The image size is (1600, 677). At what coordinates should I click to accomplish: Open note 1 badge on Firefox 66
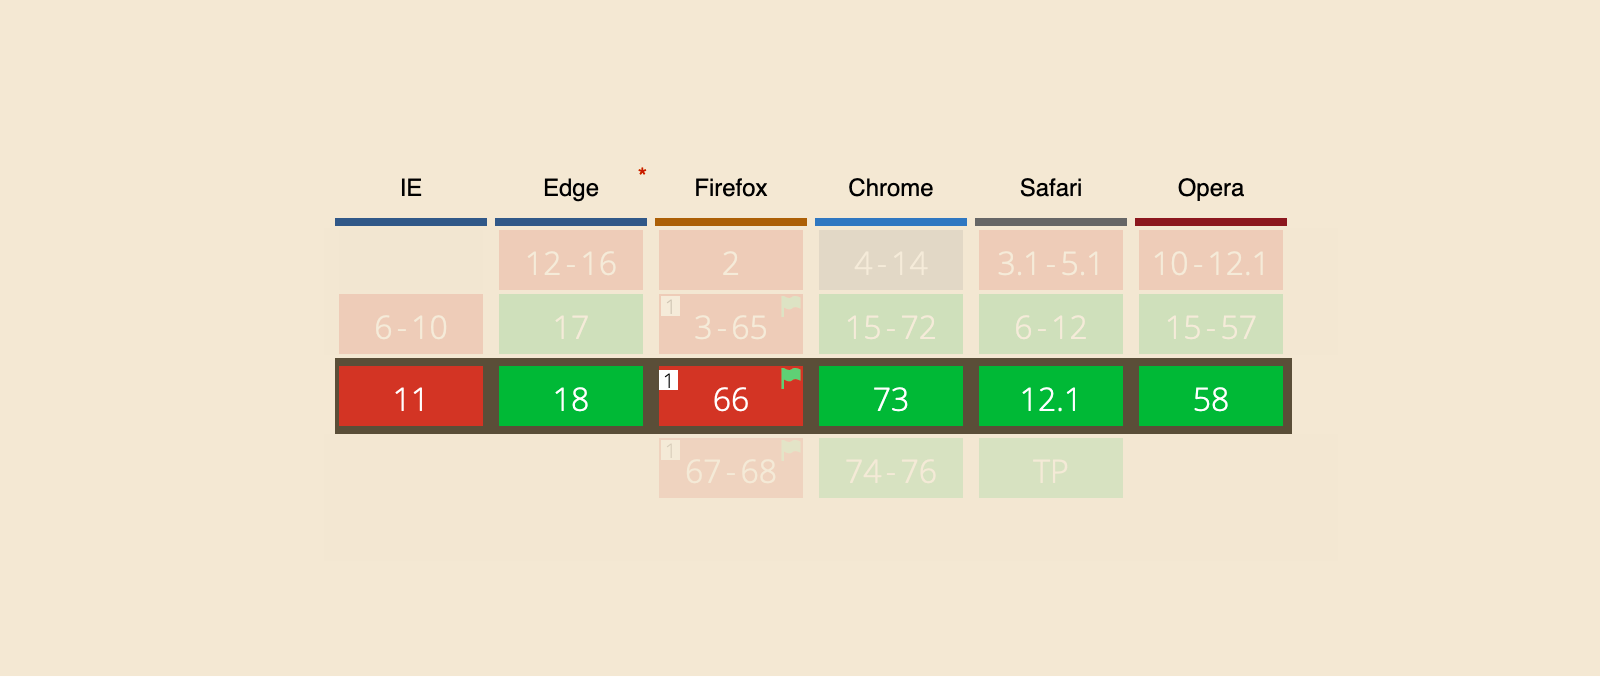[669, 381]
